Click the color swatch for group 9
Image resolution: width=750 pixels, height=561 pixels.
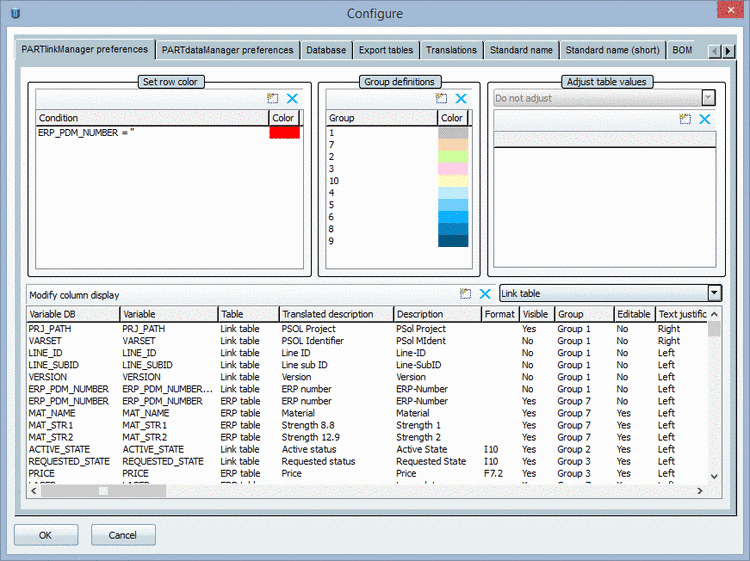coord(453,241)
